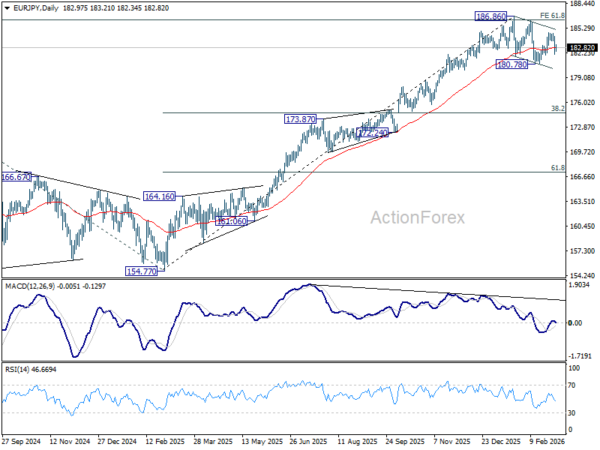Select the 154.770 low price label
Image resolution: width=600 pixels, height=450 pixels.
(141, 272)
